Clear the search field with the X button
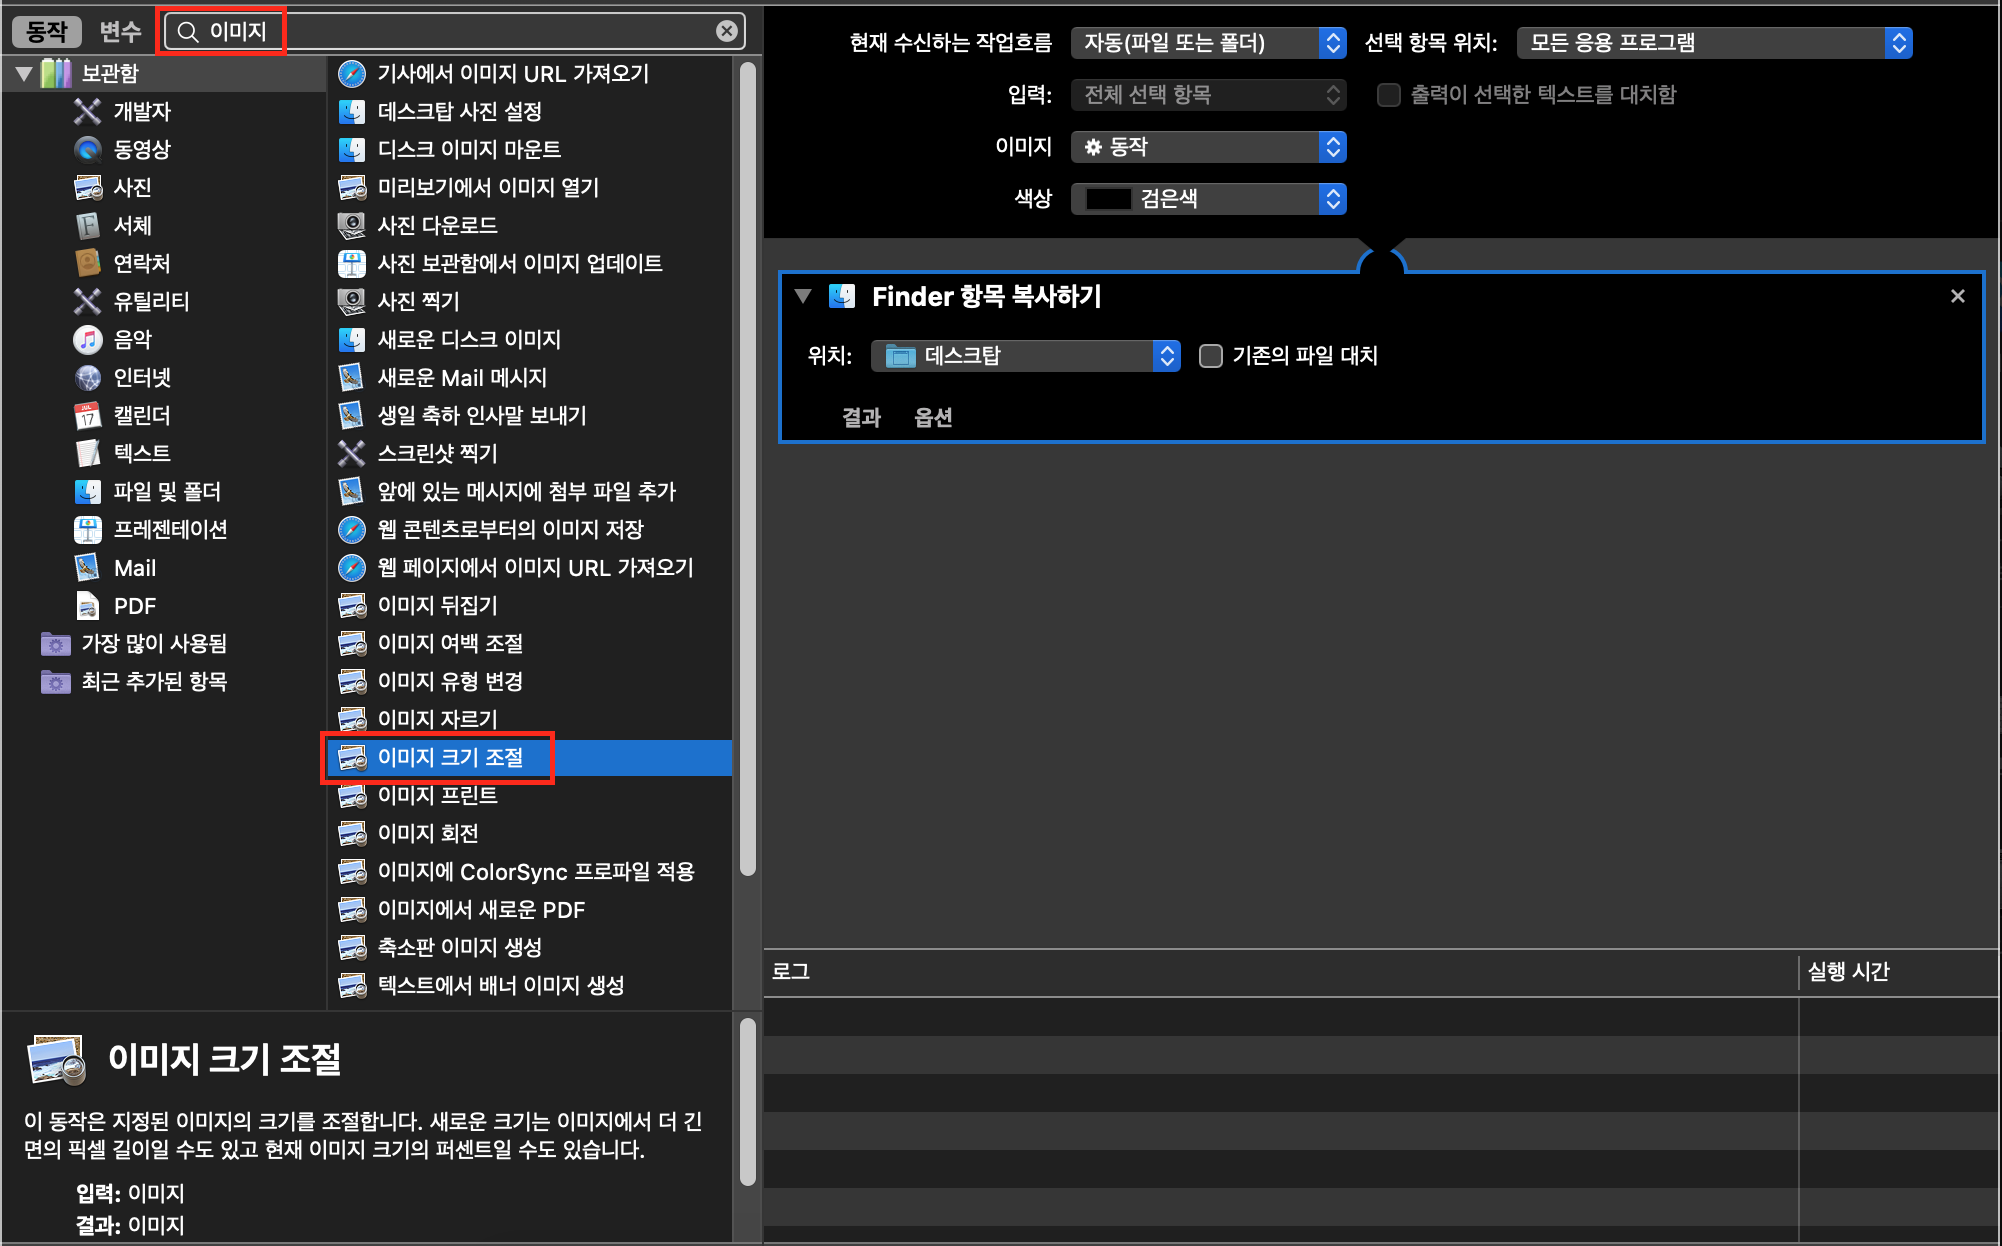Image resolution: width=2002 pixels, height=1246 pixels. tap(727, 32)
